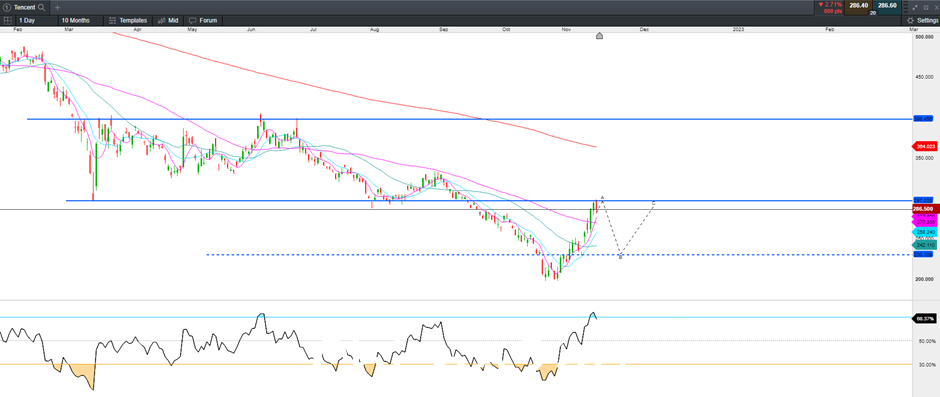The height and width of the screenshot is (397, 940).
Task: Click the Templates list icon
Action: (112, 20)
